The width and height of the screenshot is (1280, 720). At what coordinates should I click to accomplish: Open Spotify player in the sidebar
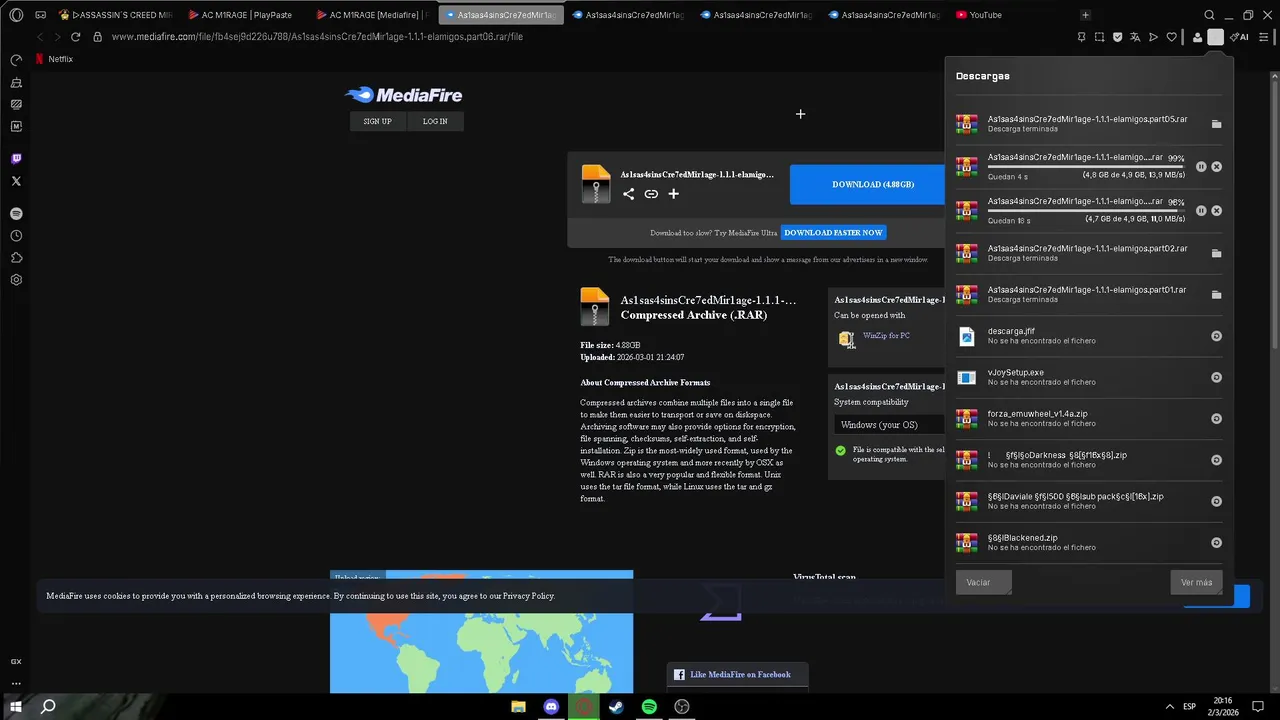pyautogui.click(x=16, y=214)
